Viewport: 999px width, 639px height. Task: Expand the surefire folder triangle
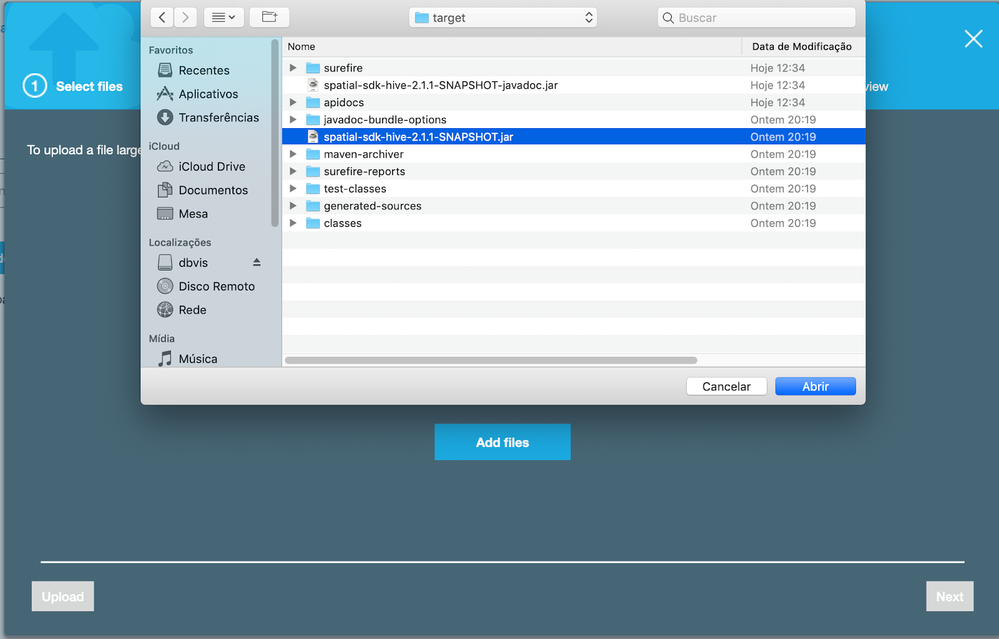point(293,68)
